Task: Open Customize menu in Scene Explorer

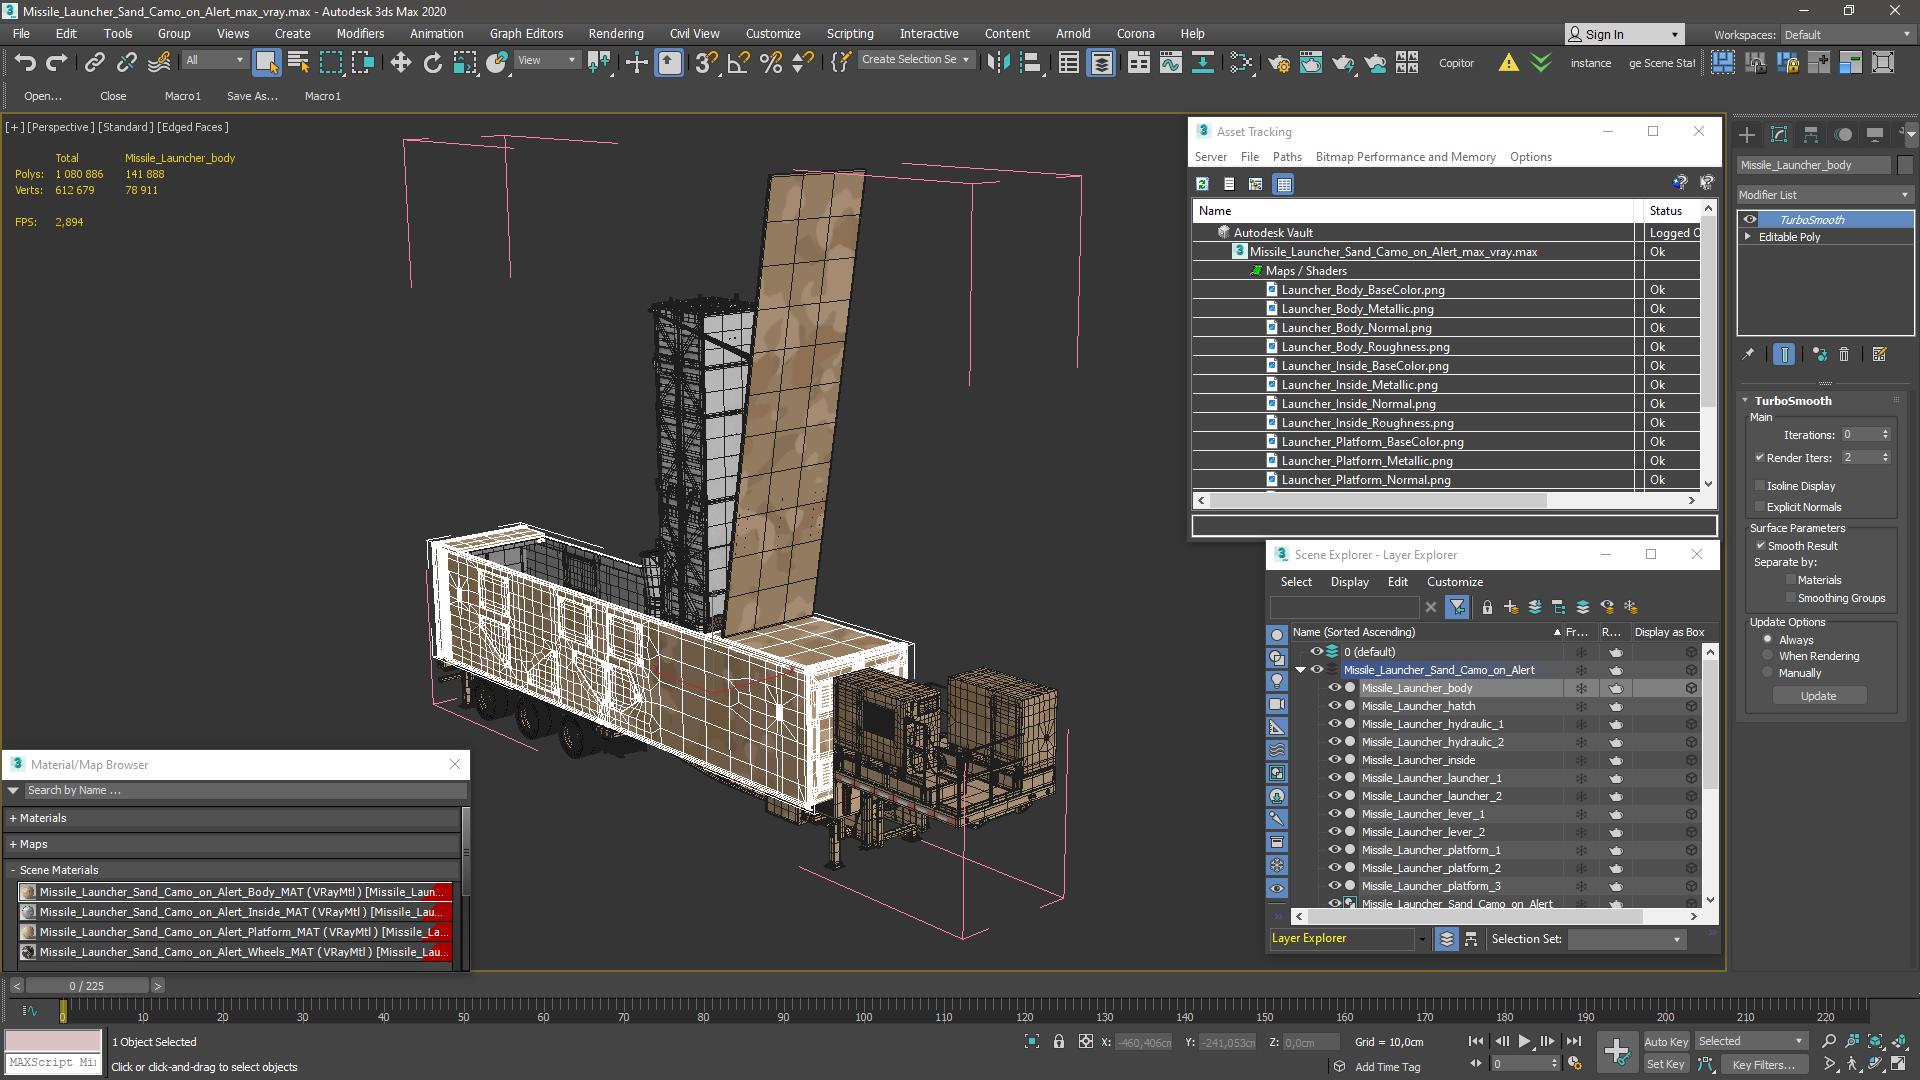Action: (1454, 582)
